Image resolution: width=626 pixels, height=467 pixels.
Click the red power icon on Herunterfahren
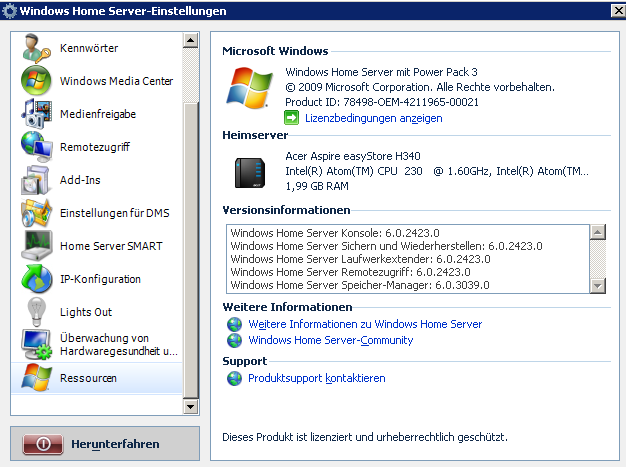point(43,444)
